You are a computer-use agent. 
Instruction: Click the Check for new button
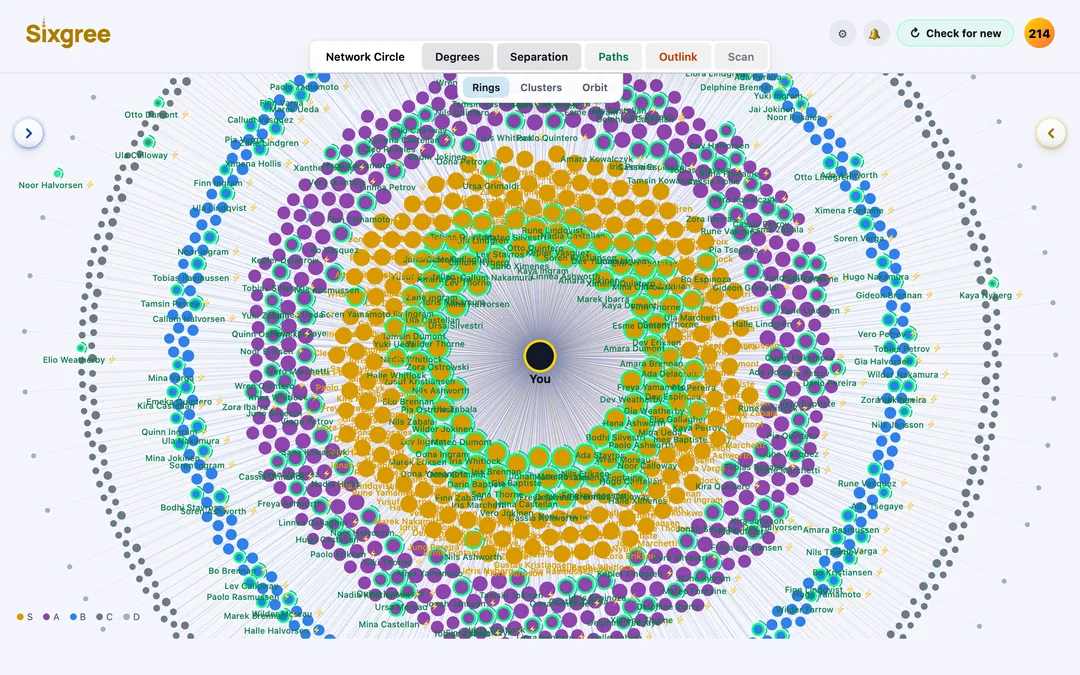point(955,33)
